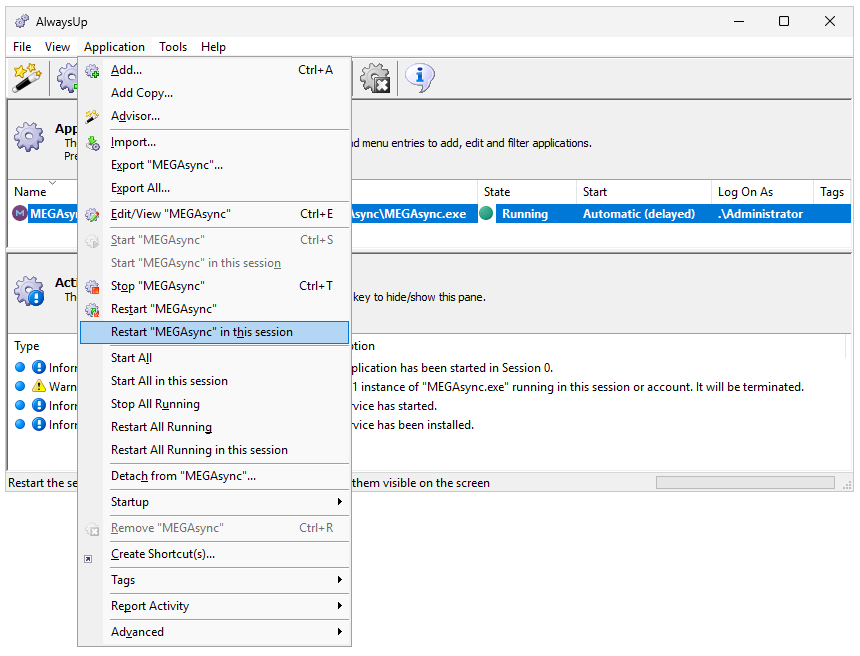Click the green Running state indicator

(487, 214)
